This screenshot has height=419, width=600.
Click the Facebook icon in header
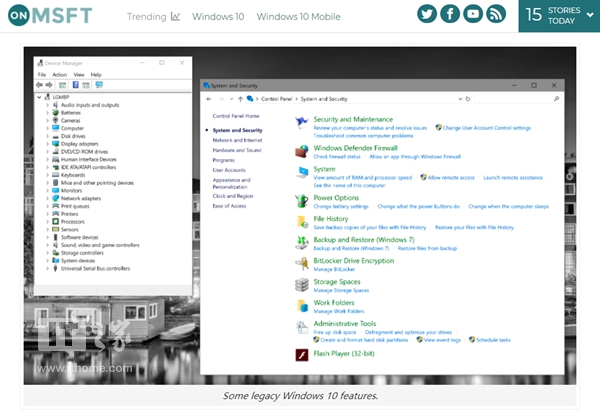click(451, 15)
